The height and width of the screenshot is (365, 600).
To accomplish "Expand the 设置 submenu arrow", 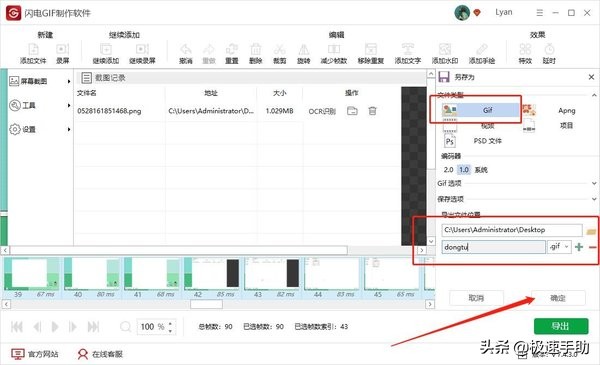I will click(x=69, y=129).
